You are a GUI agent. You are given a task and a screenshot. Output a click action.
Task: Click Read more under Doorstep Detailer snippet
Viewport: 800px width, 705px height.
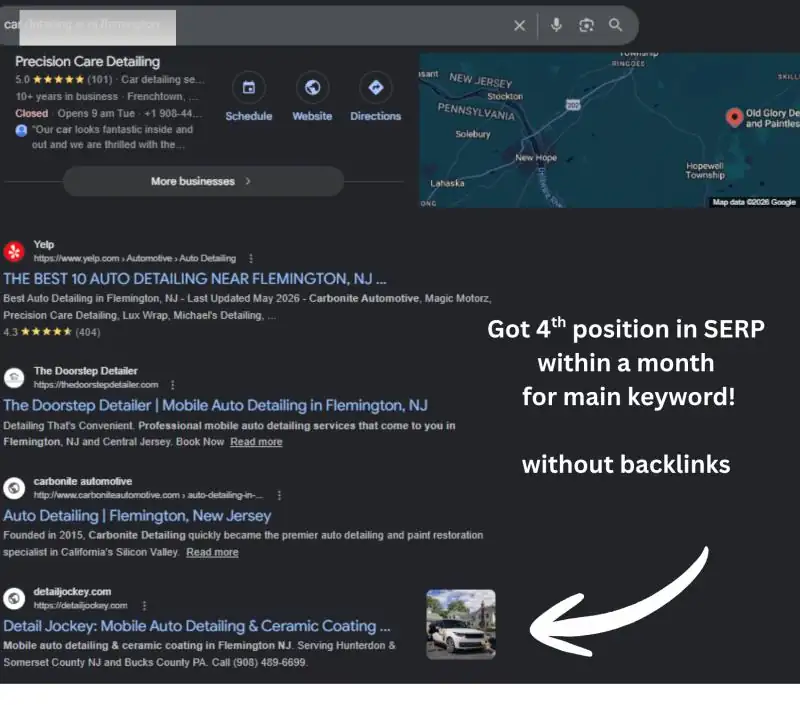pos(256,442)
